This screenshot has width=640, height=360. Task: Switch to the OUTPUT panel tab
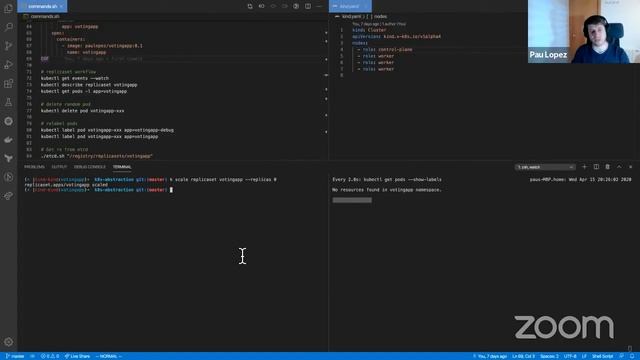(x=59, y=167)
